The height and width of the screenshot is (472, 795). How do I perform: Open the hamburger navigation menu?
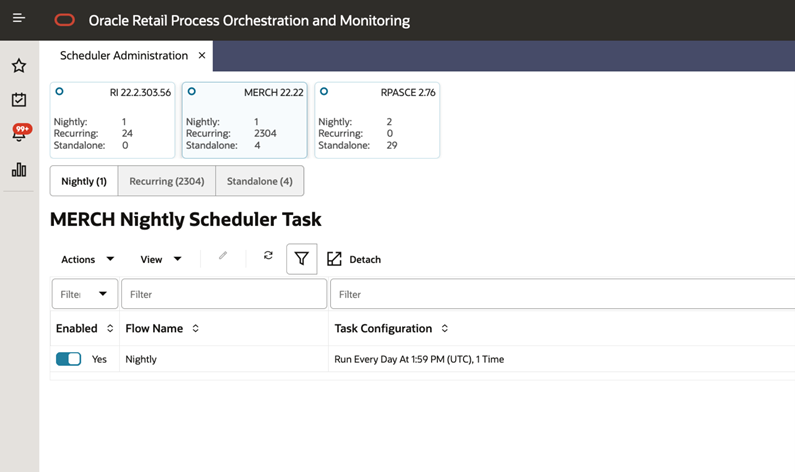[x=19, y=18]
